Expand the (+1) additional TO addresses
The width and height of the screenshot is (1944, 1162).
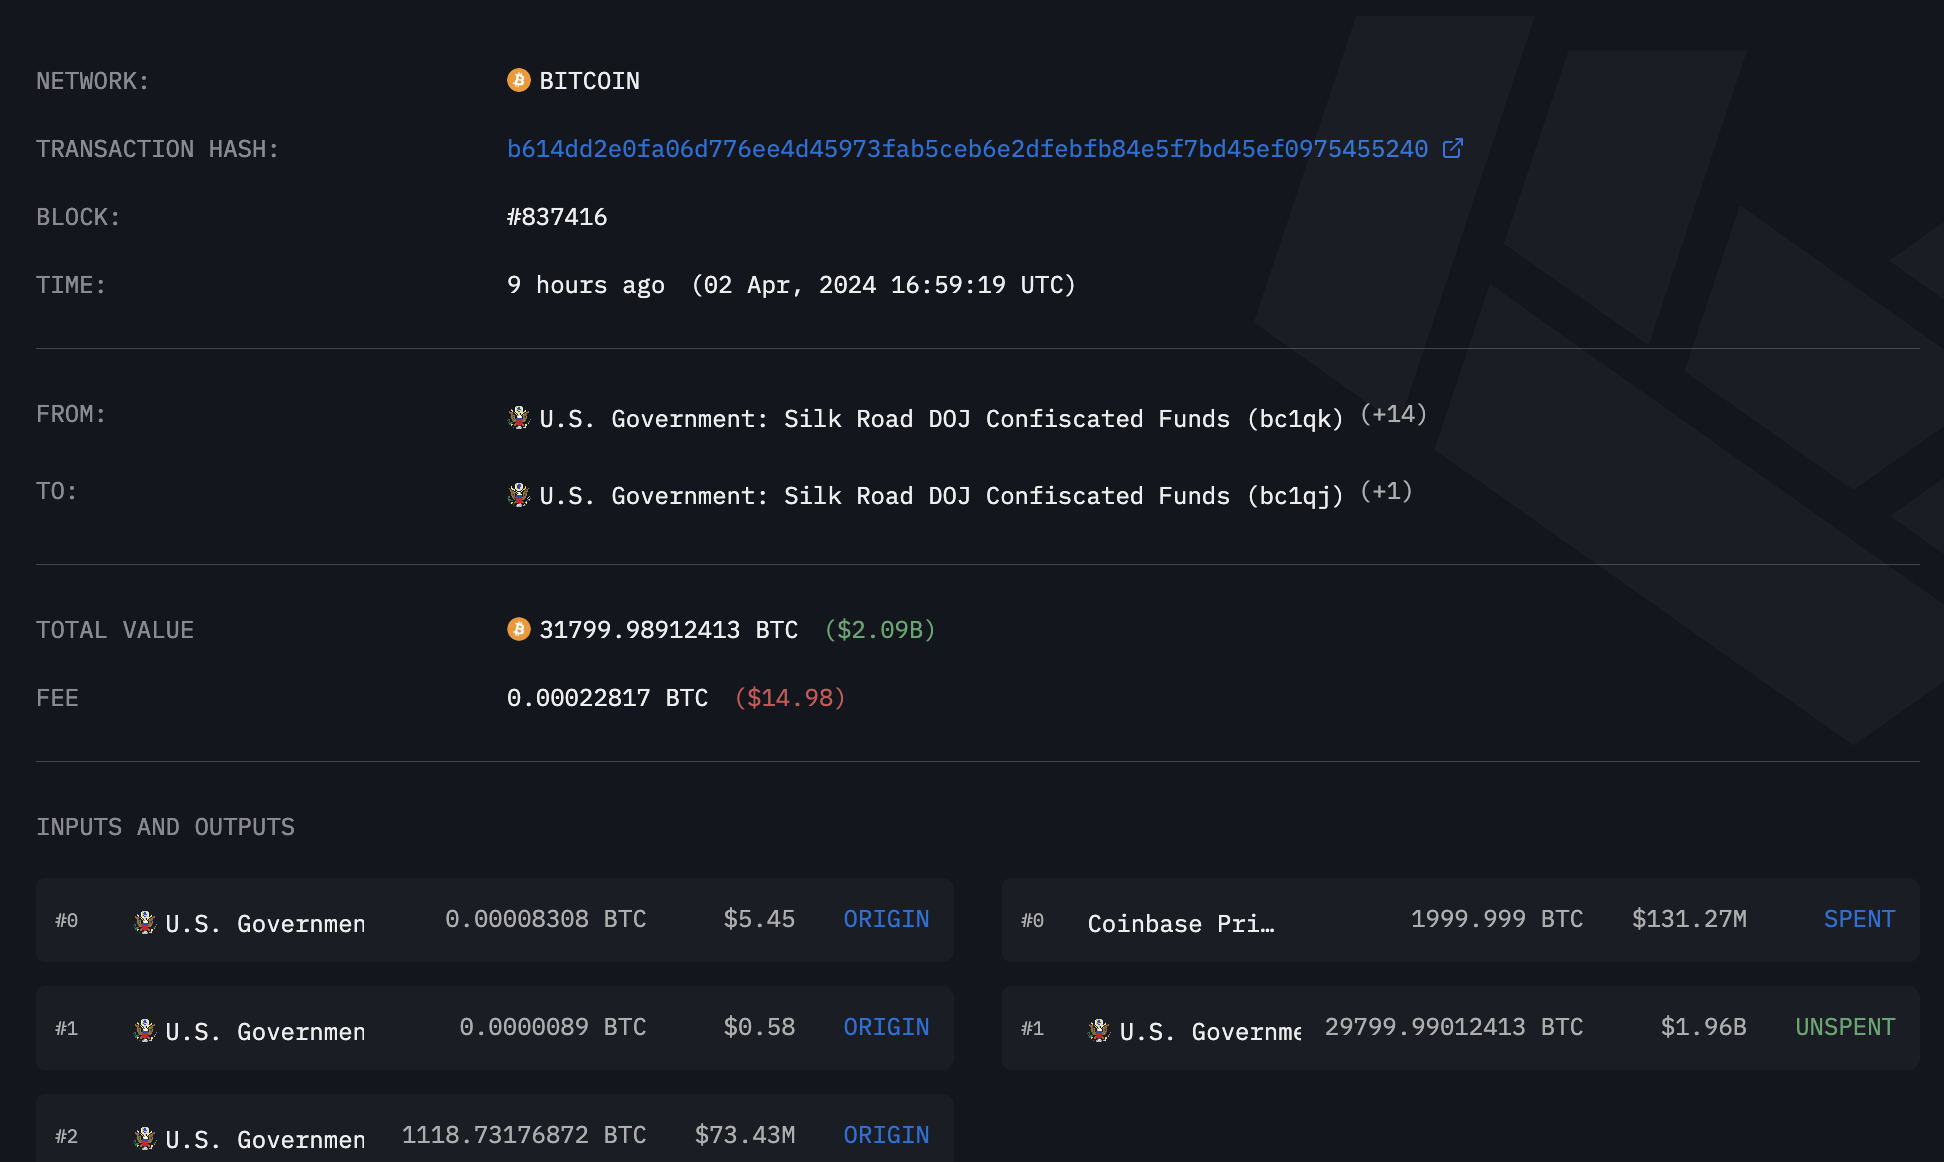(x=1386, y=491)
